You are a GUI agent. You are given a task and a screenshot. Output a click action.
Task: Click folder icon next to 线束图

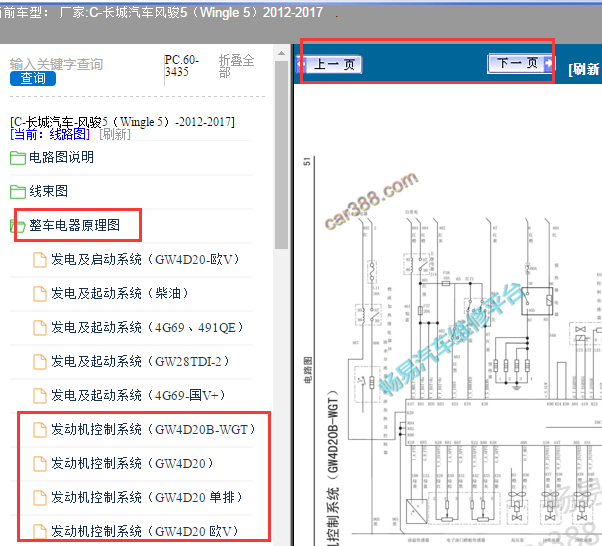(18, 192)
